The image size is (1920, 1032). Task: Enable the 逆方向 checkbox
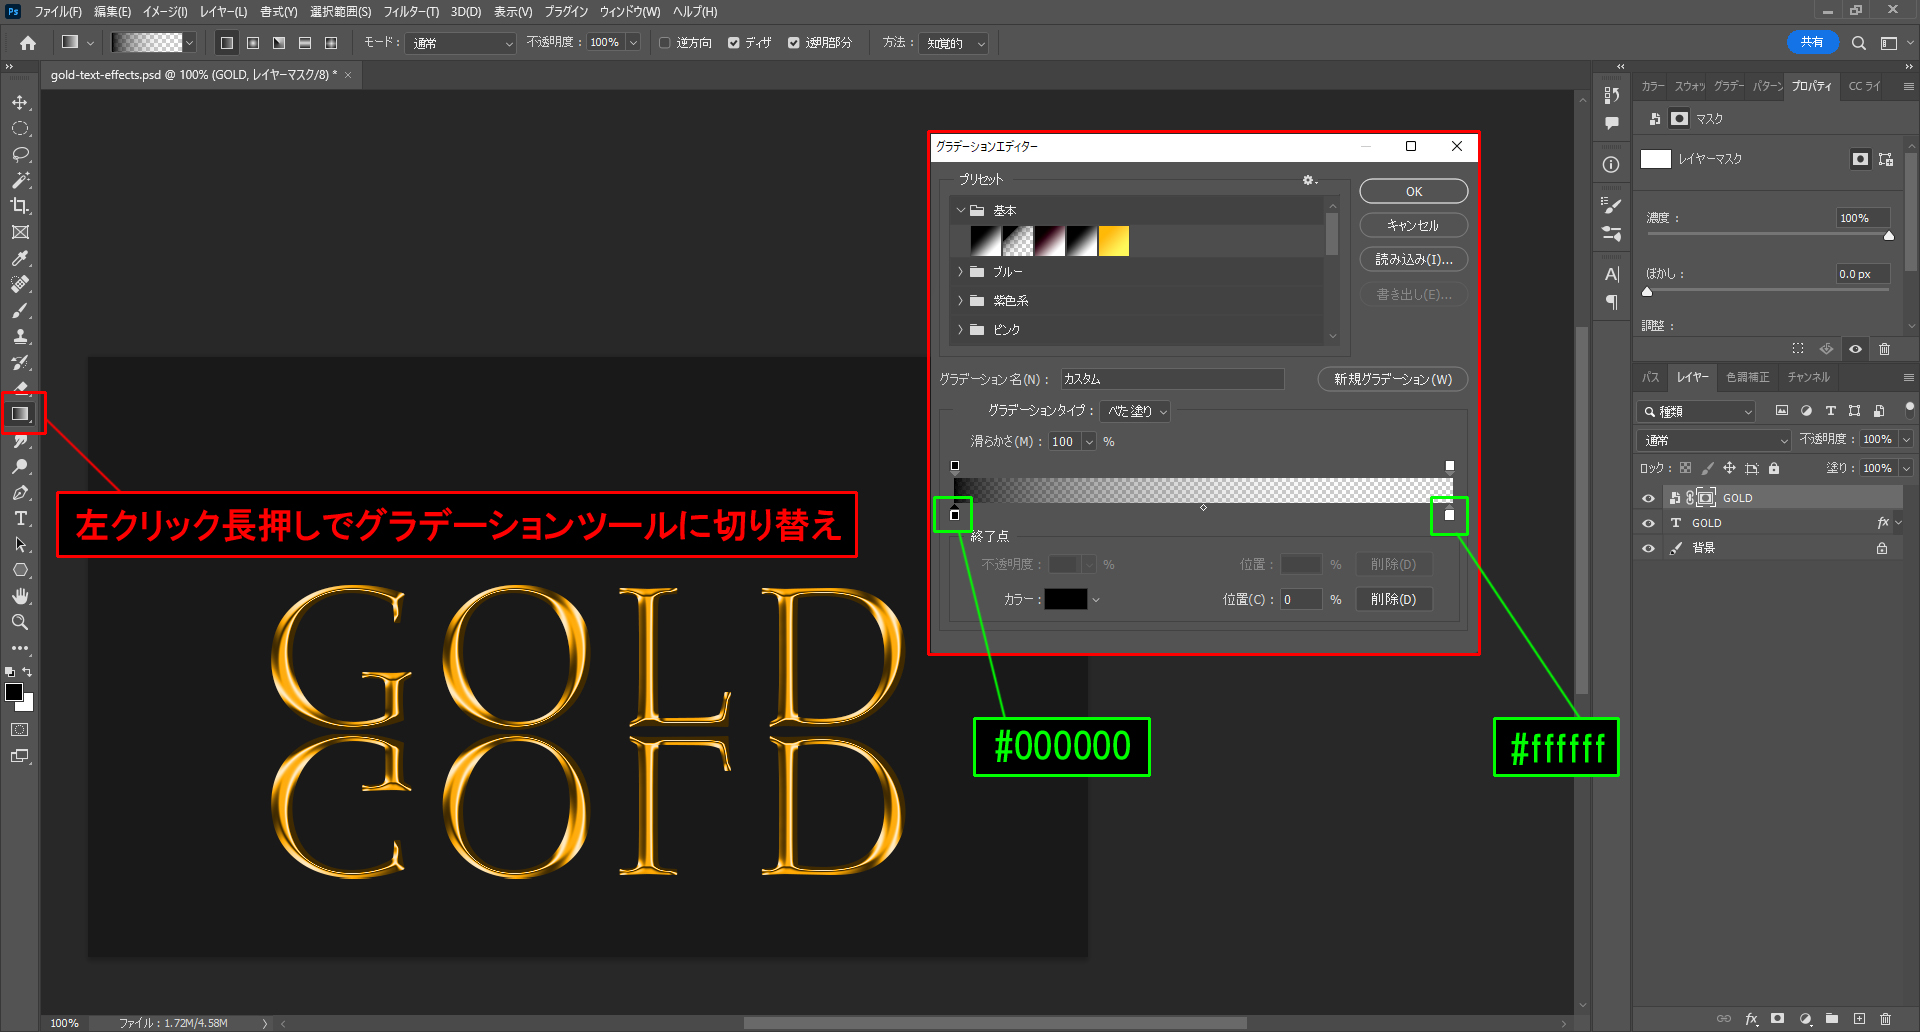click(665, 43)
